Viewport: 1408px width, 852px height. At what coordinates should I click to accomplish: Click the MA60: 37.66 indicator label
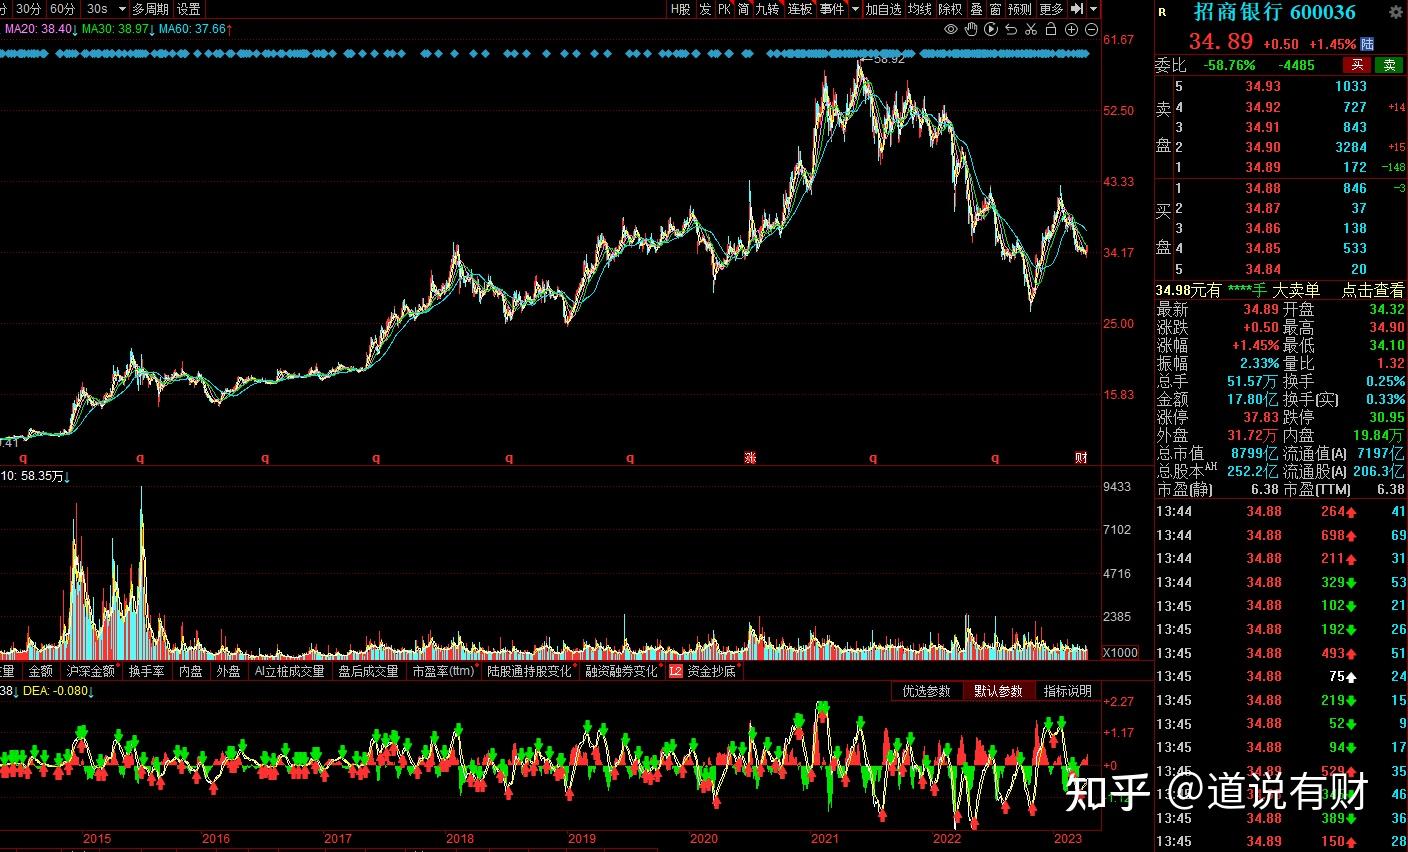tap(192, 29)
